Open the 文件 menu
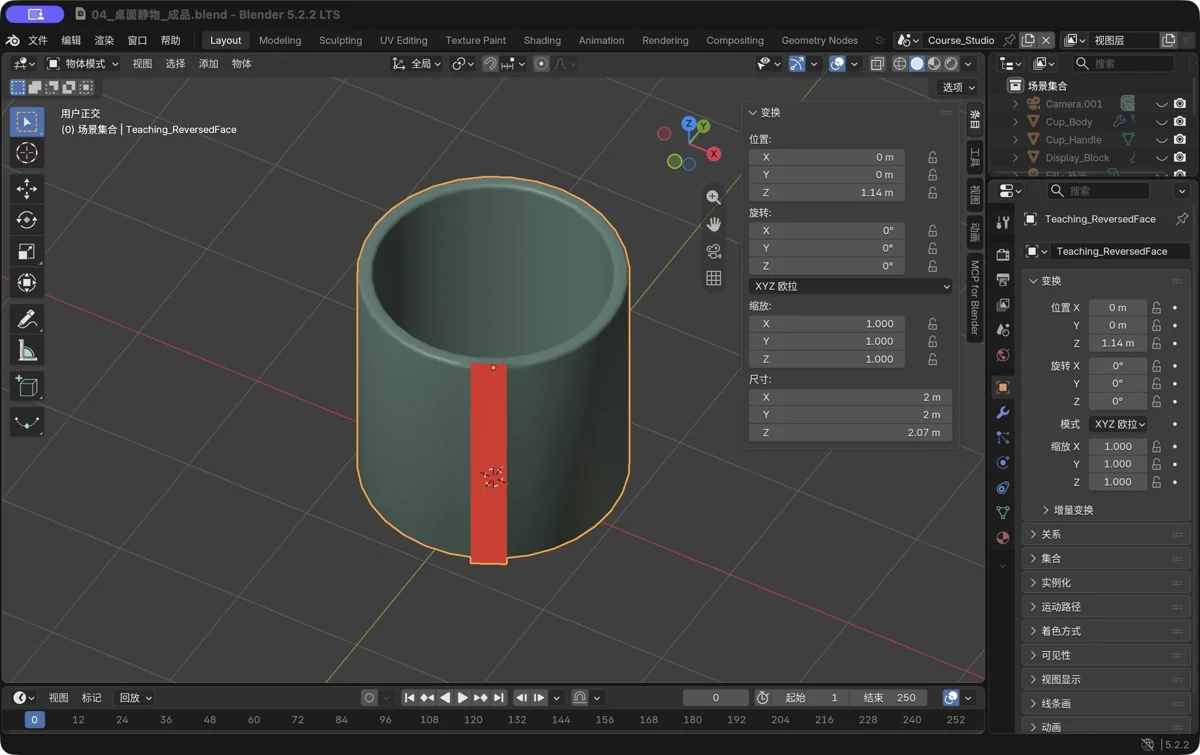 point(38,41)
